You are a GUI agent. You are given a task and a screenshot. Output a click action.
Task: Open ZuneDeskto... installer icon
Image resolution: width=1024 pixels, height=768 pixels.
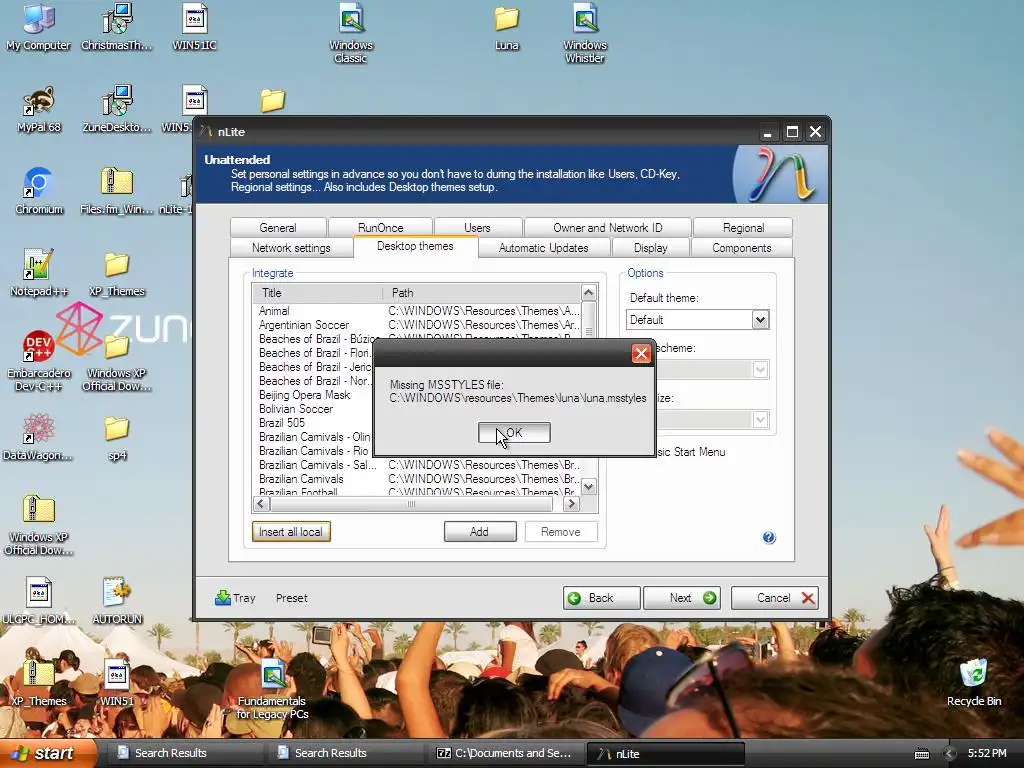(x=117, y=109)
